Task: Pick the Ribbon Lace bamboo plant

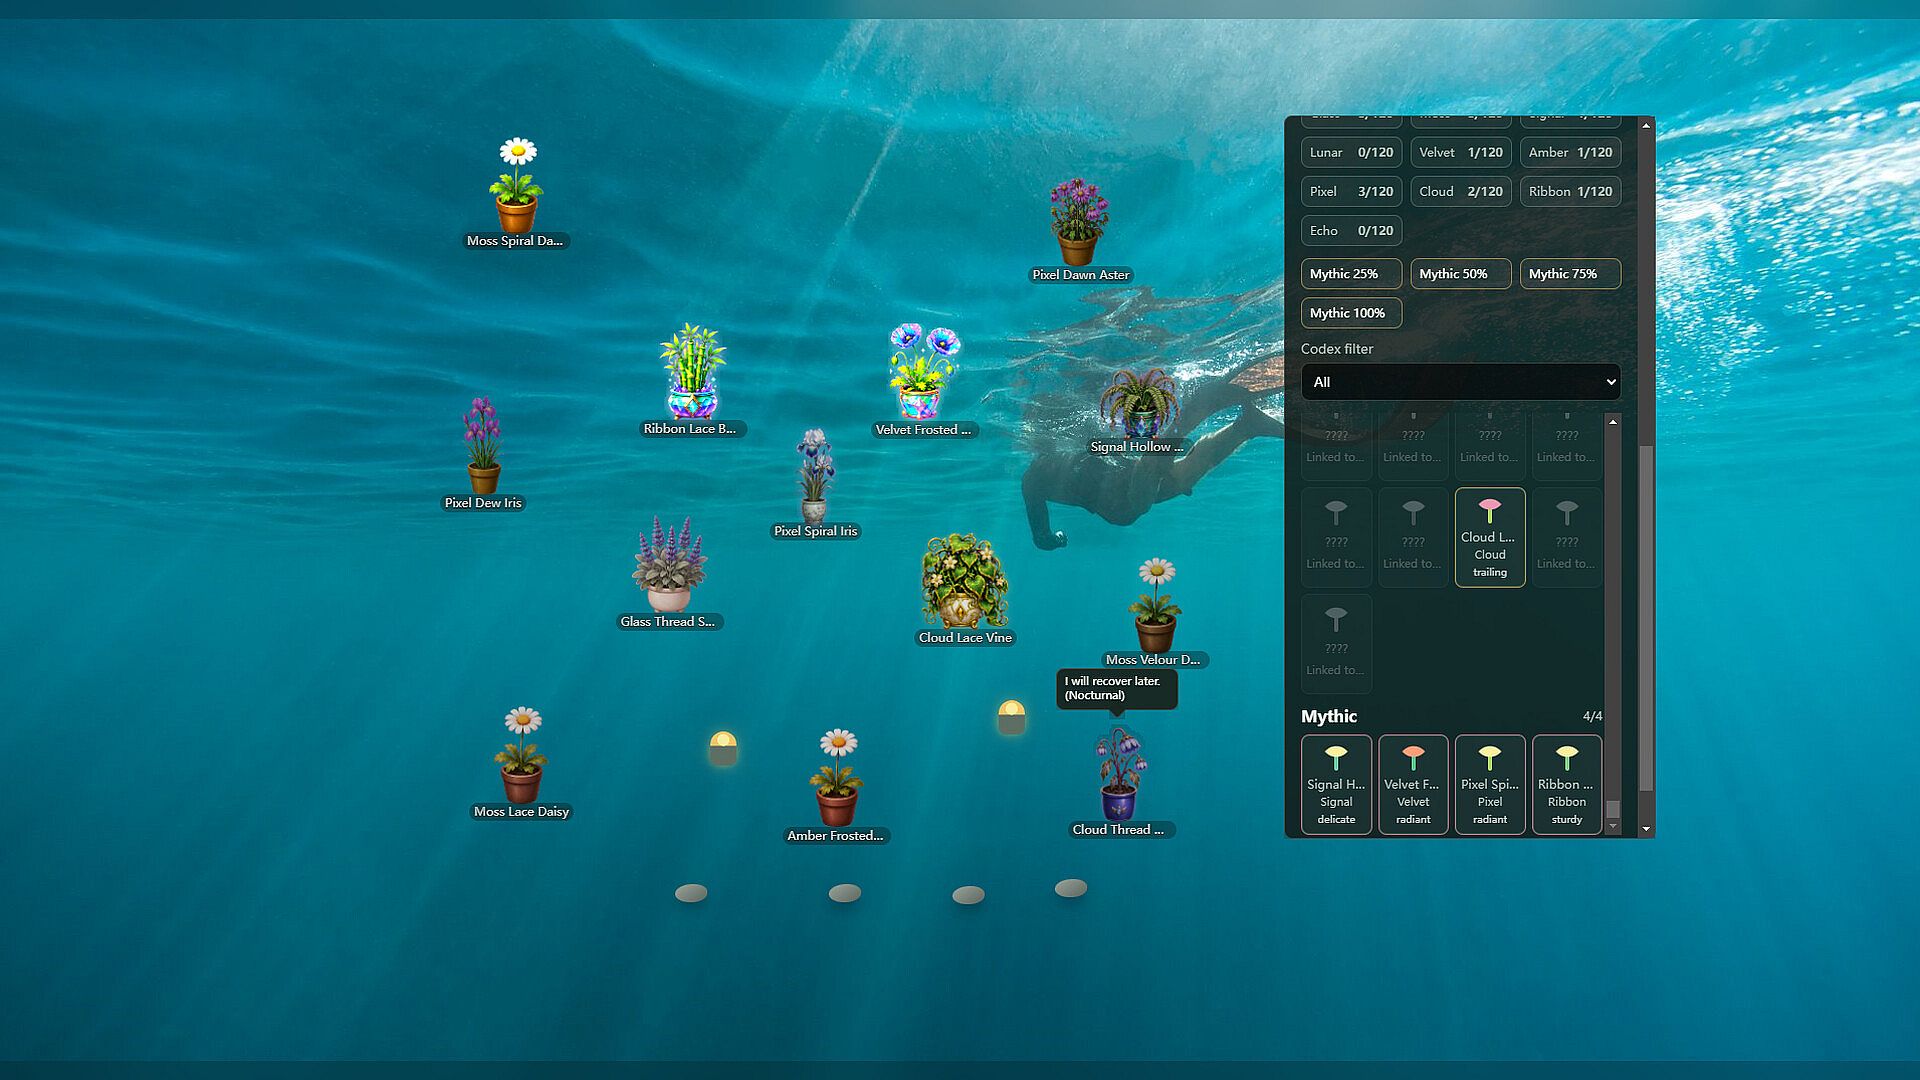Action: (692, 371)
